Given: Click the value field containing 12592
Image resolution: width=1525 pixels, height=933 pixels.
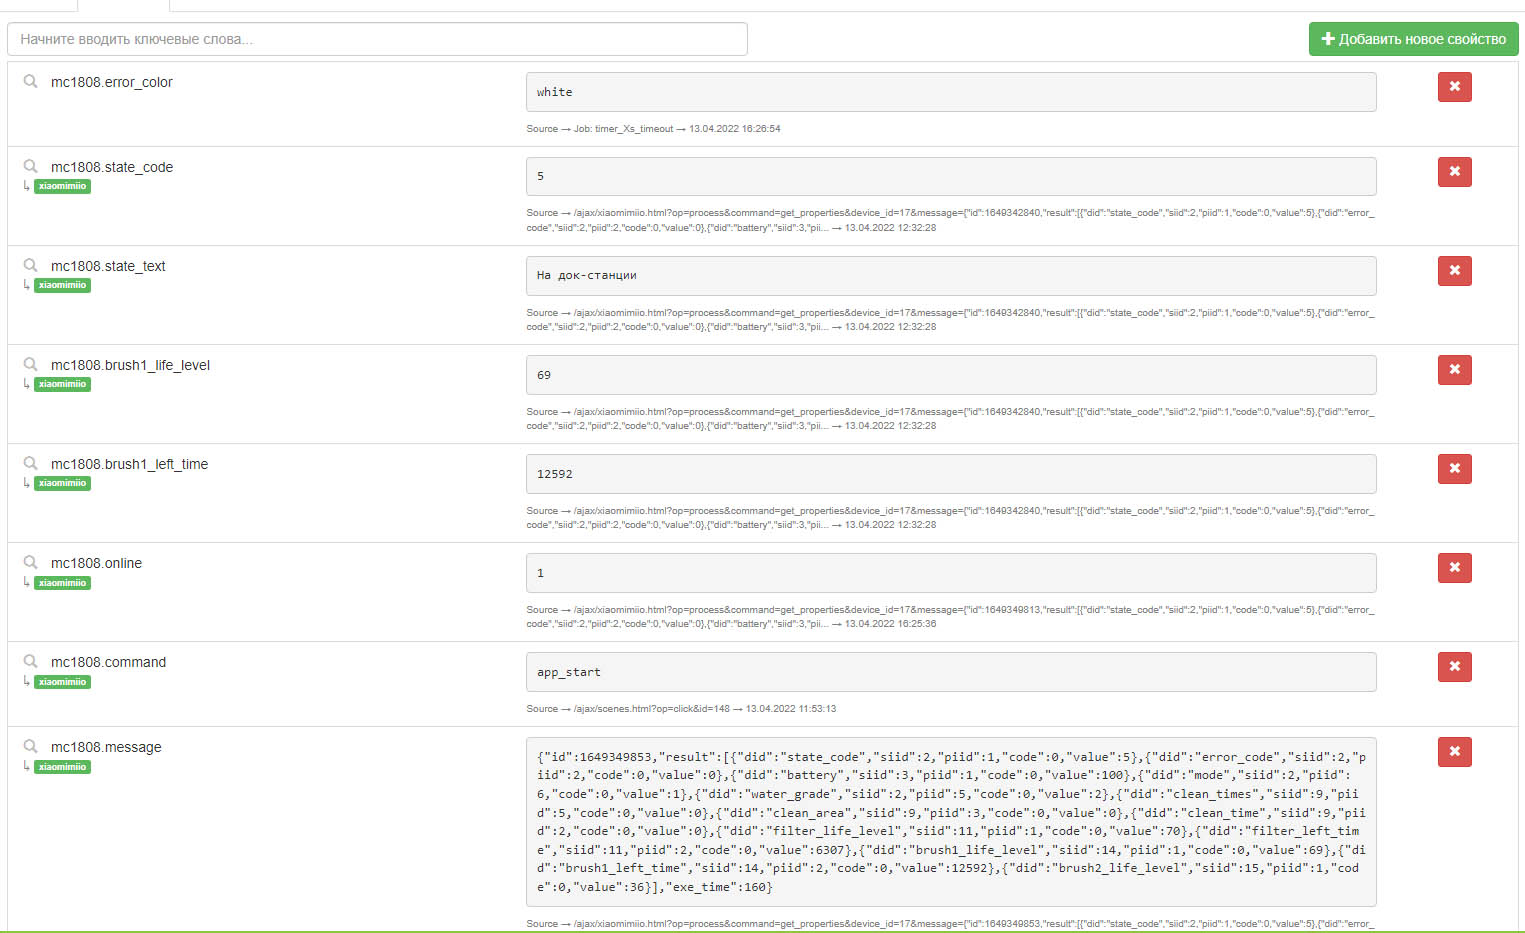Looking at the screenshot, I should coord(951,474).
